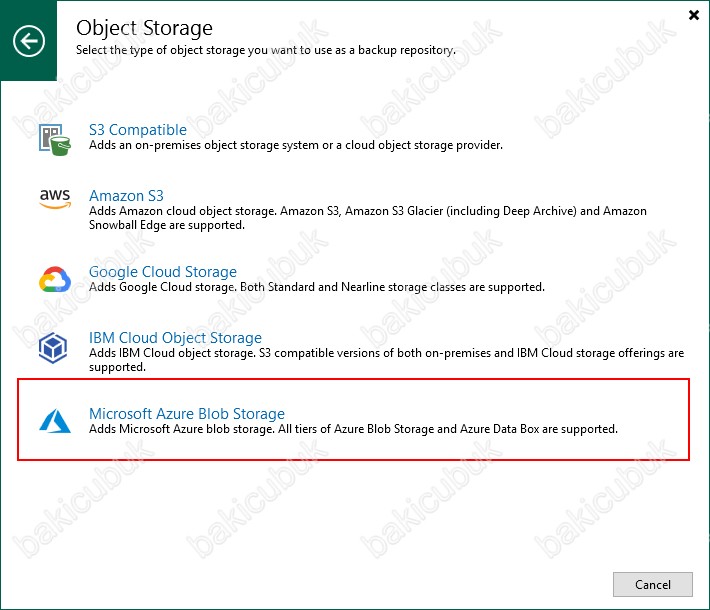Select the Microsoft Azure logo icon
The height and width of the screenshot is (610, 710).
click(x=55, y=421)
